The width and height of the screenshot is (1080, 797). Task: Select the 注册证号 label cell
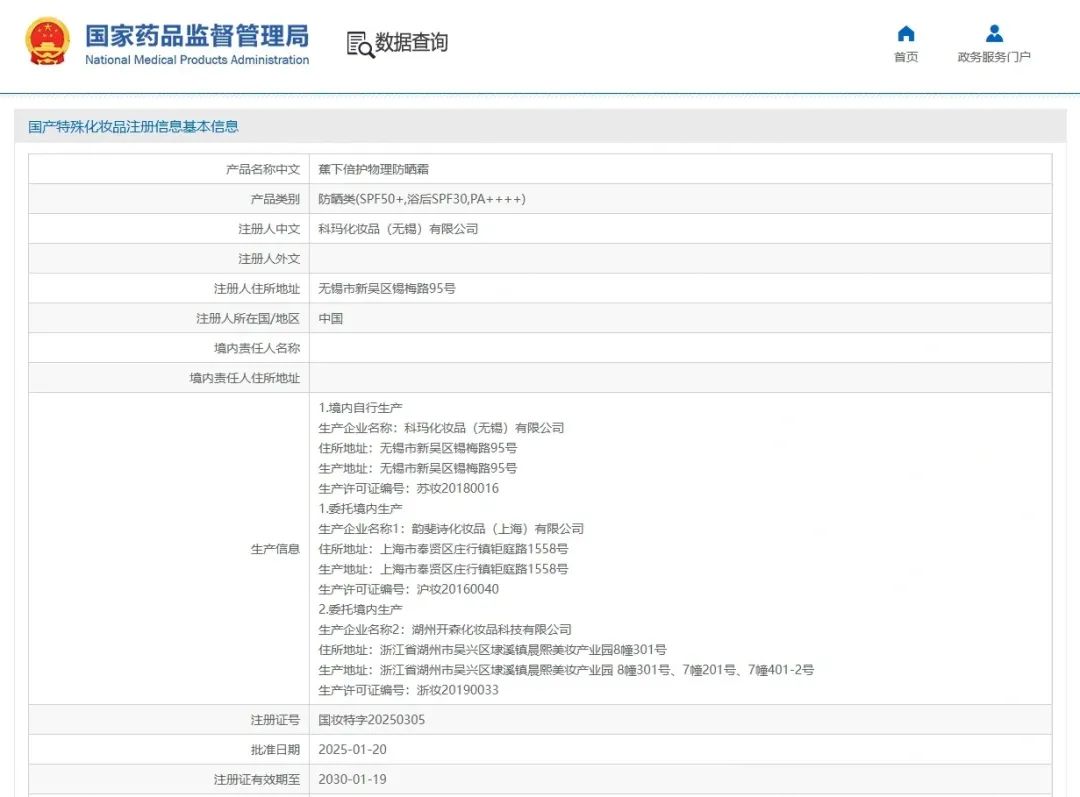coord(169,720)
